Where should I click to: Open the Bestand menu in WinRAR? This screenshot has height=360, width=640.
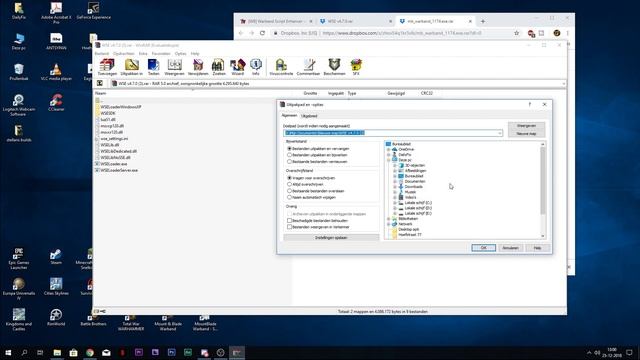[102, 53]
